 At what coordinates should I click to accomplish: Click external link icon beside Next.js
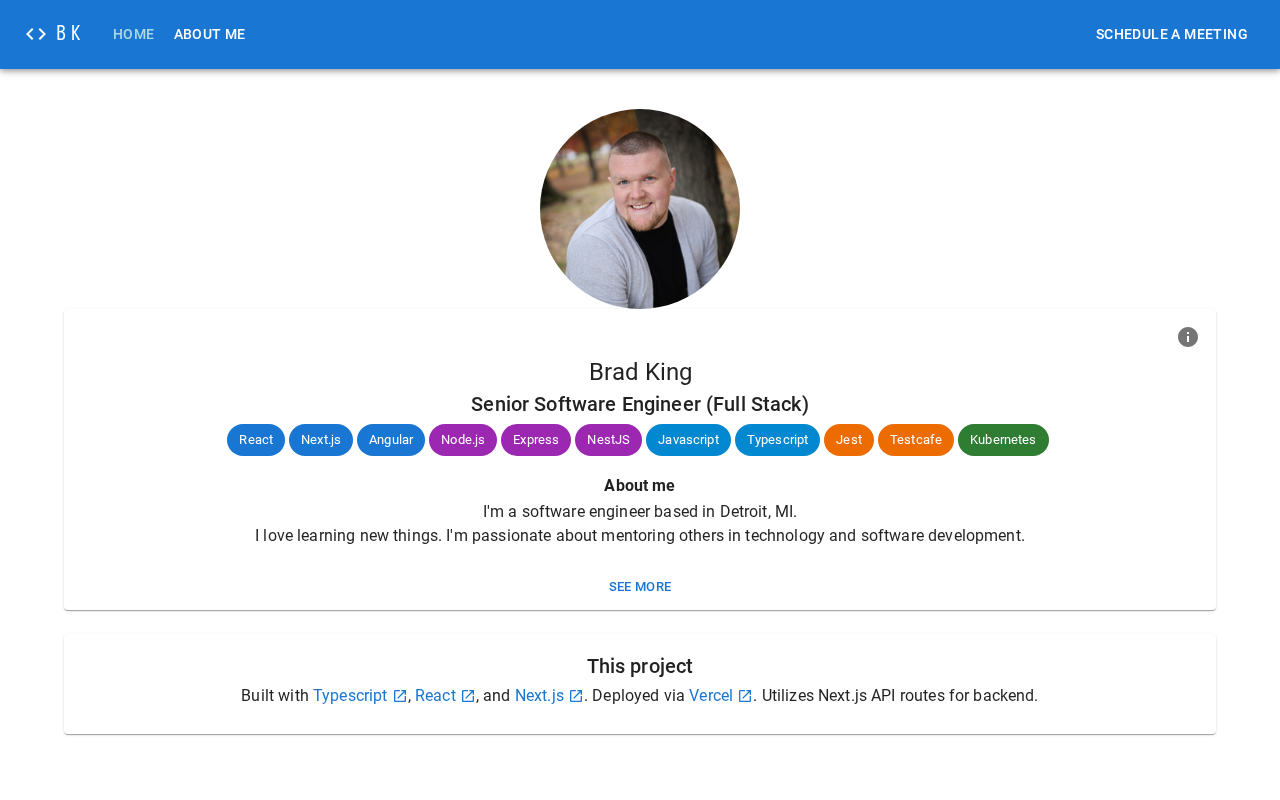coord(576,696)
